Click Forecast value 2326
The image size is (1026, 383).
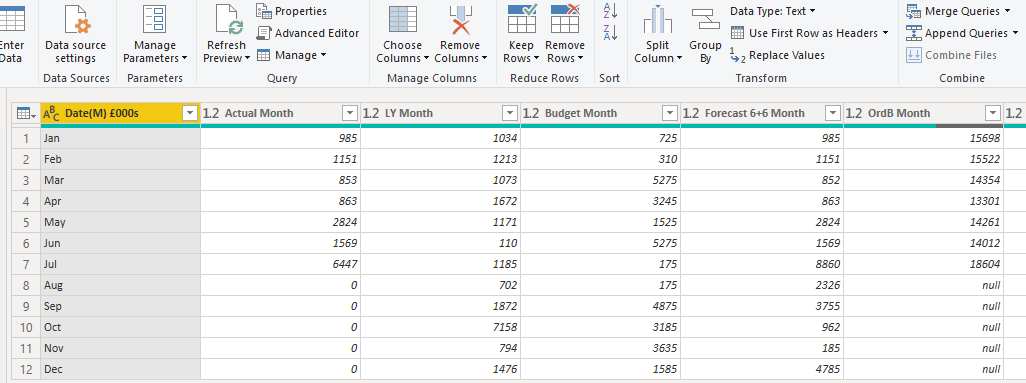(x=762, y=285)
